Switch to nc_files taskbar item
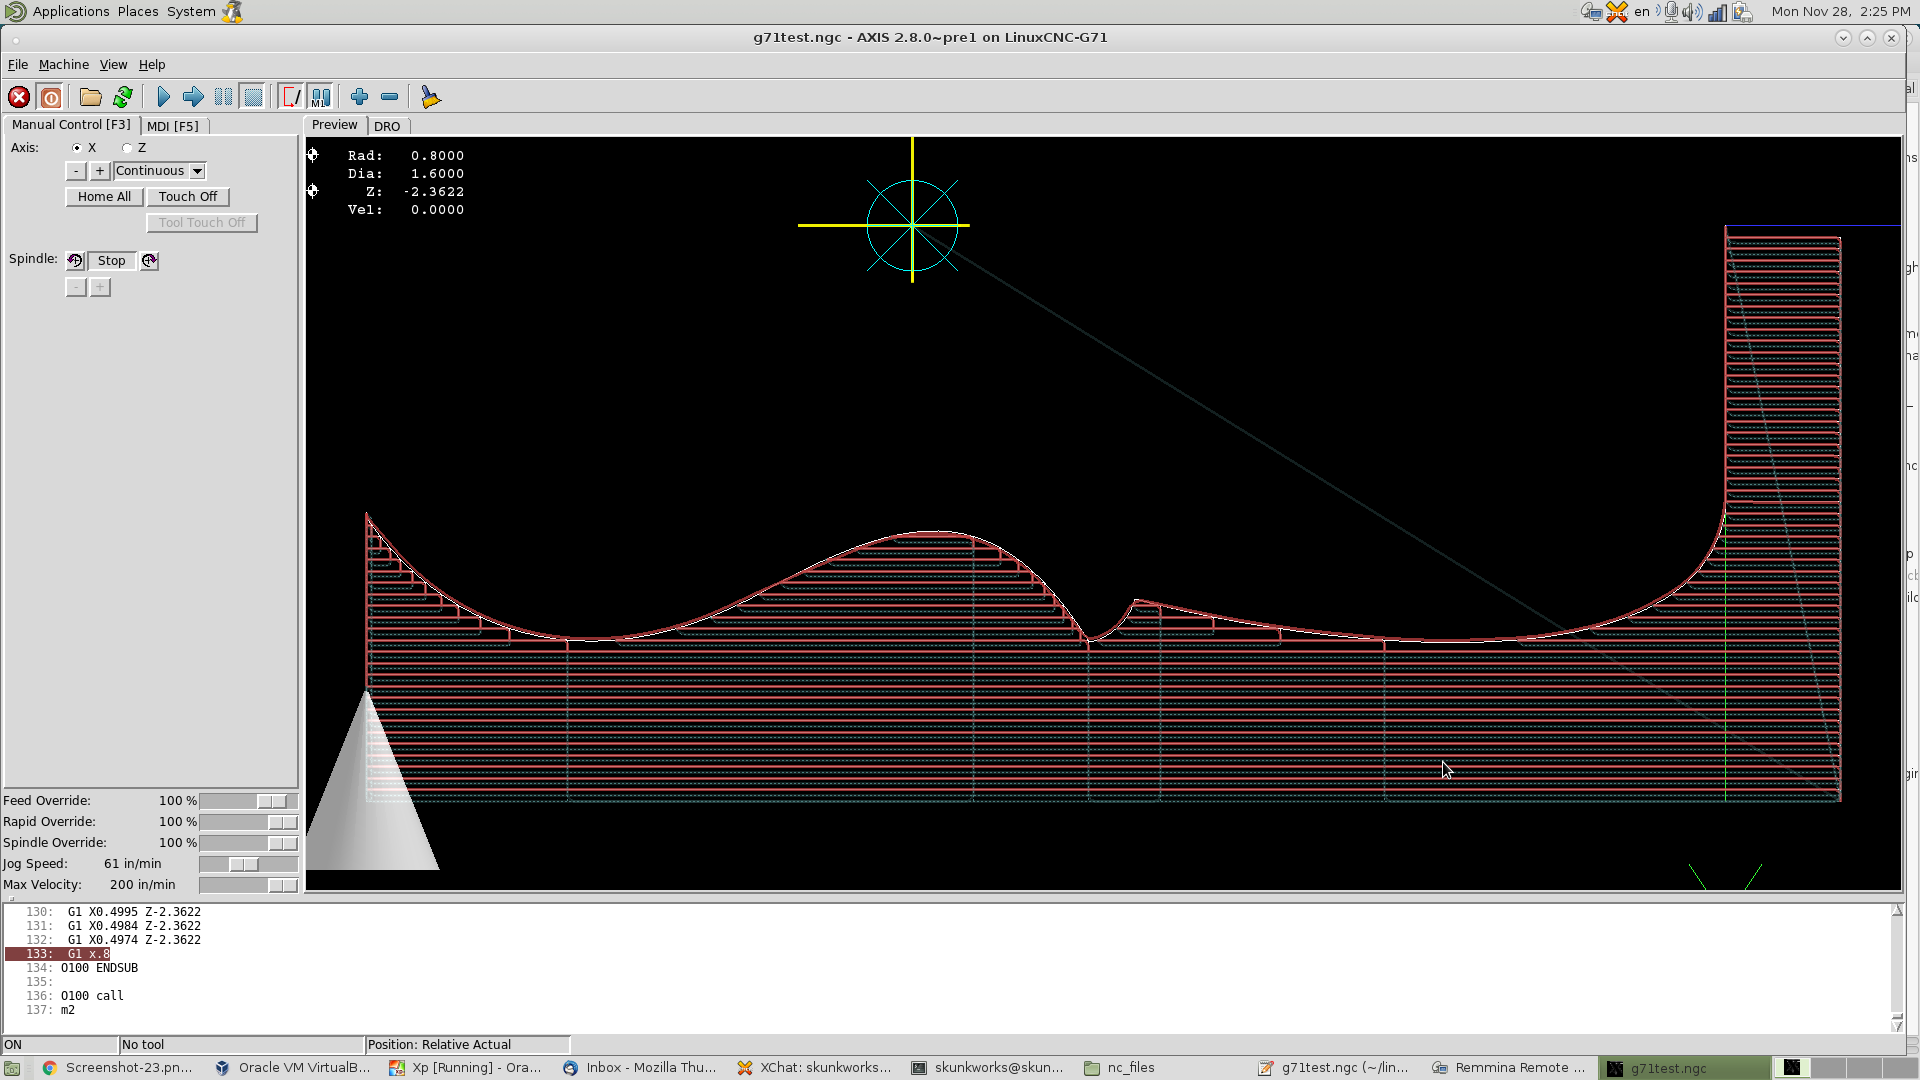The image size is (1920, 1080). [x=1162, y=1068]
